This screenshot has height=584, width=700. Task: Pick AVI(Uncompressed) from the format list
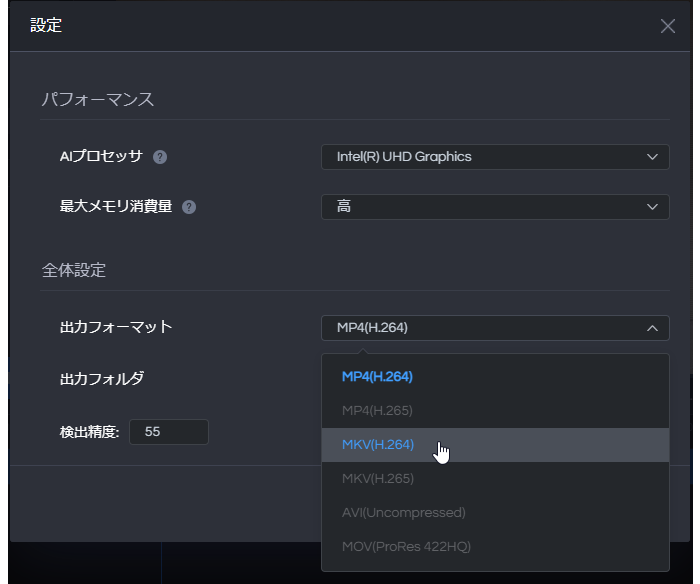(495, 513)
